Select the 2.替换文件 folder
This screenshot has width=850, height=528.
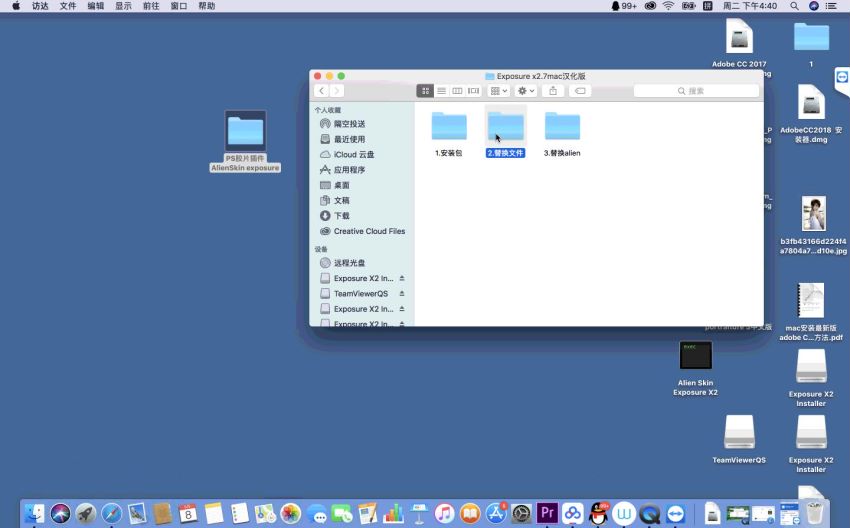(x=505, y=126)
